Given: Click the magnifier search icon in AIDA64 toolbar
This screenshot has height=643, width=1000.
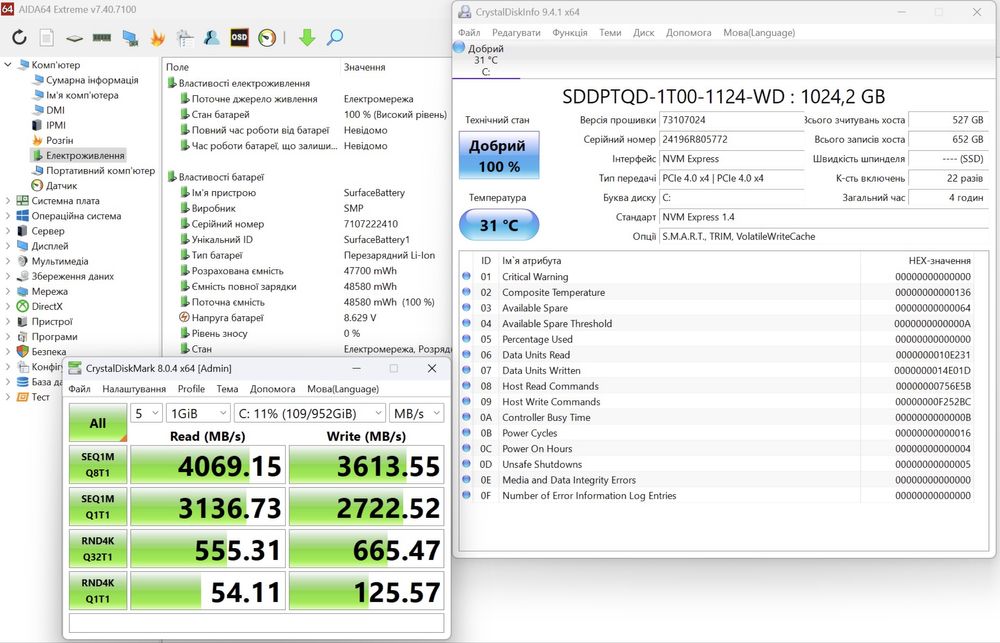Looking at the screenshot, I should click(335, 38).
